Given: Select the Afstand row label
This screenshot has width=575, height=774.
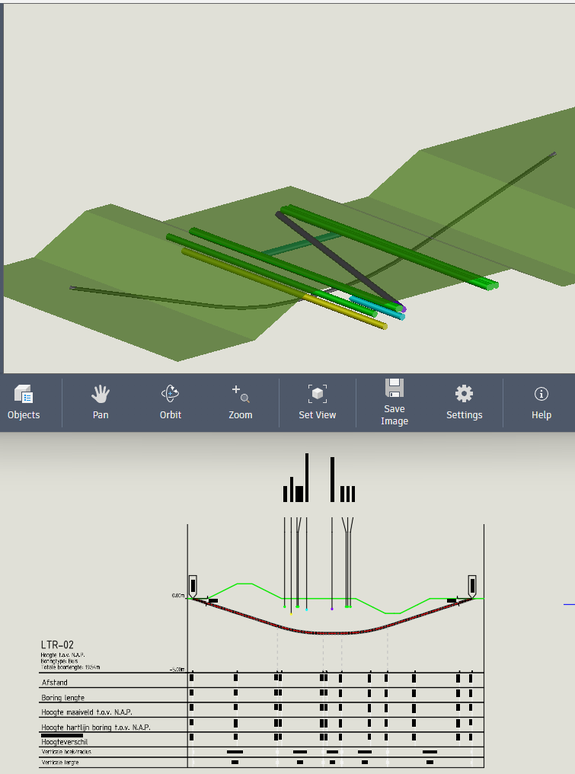Looking at the screenshot, I should click(x=54, y=682).
